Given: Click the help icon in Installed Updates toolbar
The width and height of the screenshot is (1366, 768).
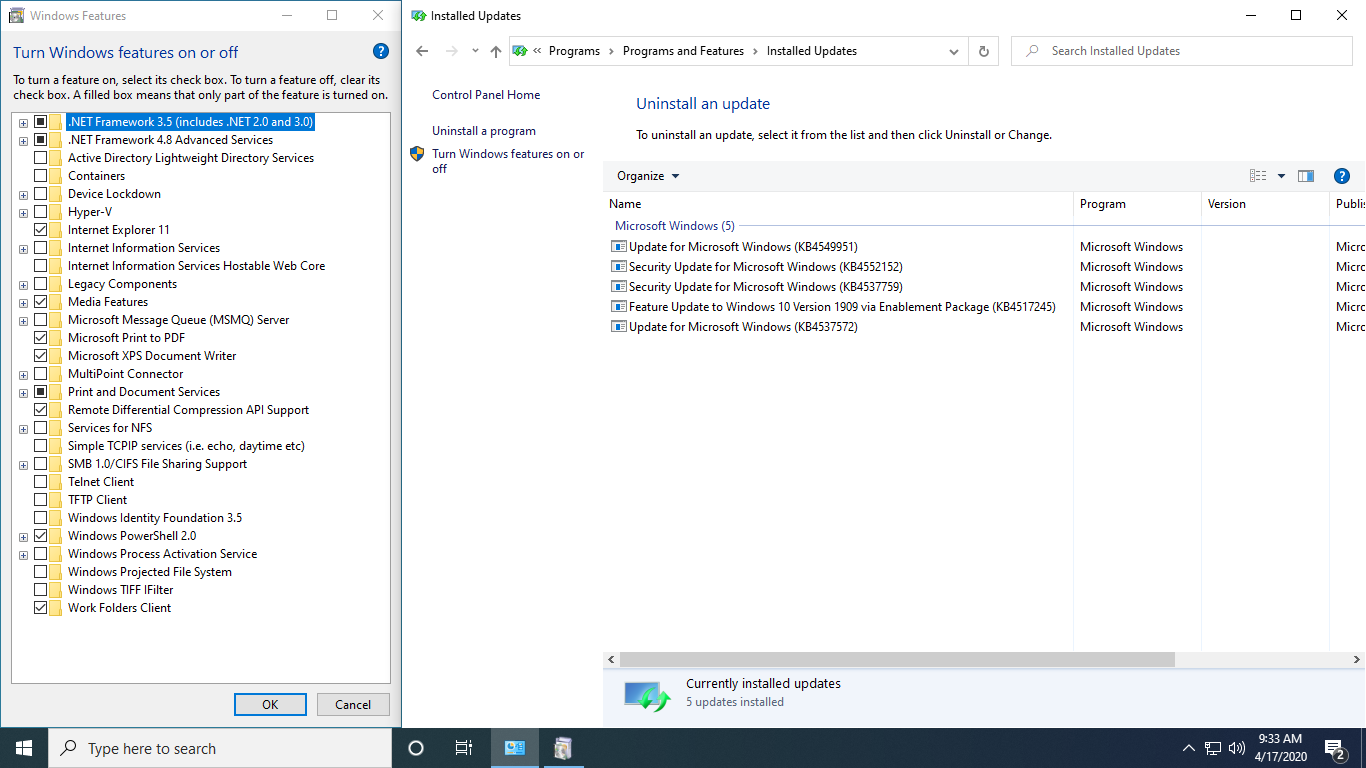Looking at the screenshot, I should 1343,176.
